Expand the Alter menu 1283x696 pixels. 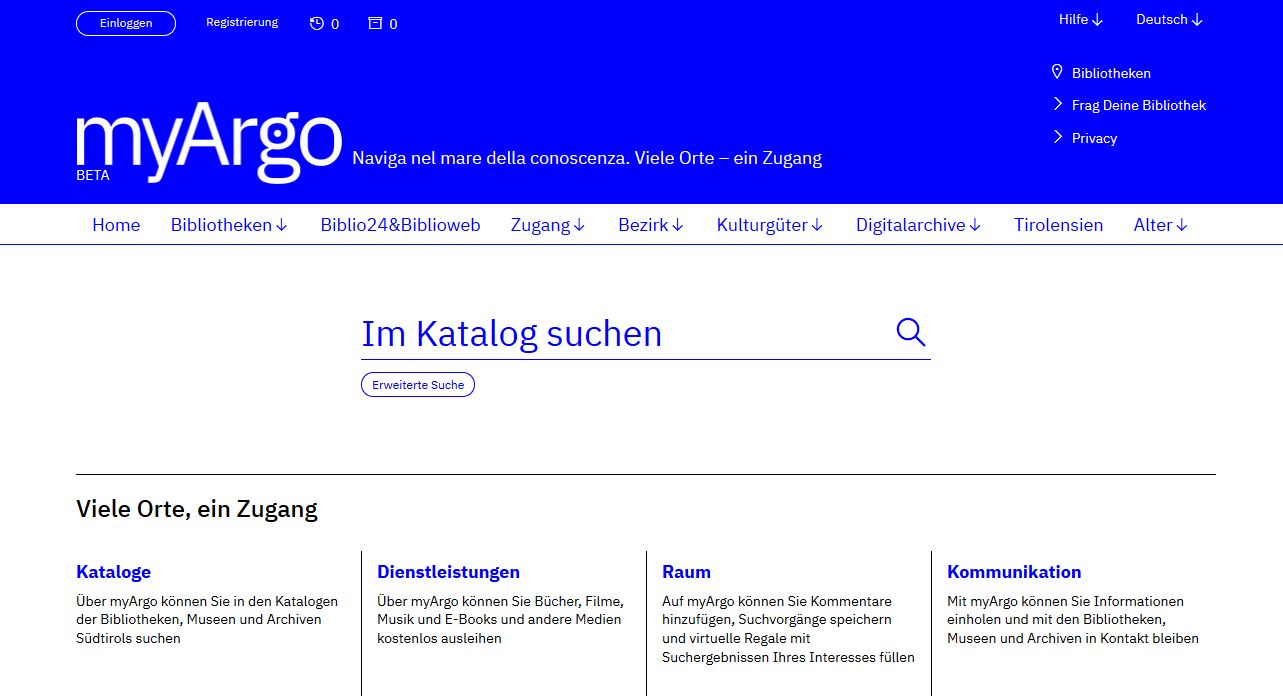[x=1161, y=225]
